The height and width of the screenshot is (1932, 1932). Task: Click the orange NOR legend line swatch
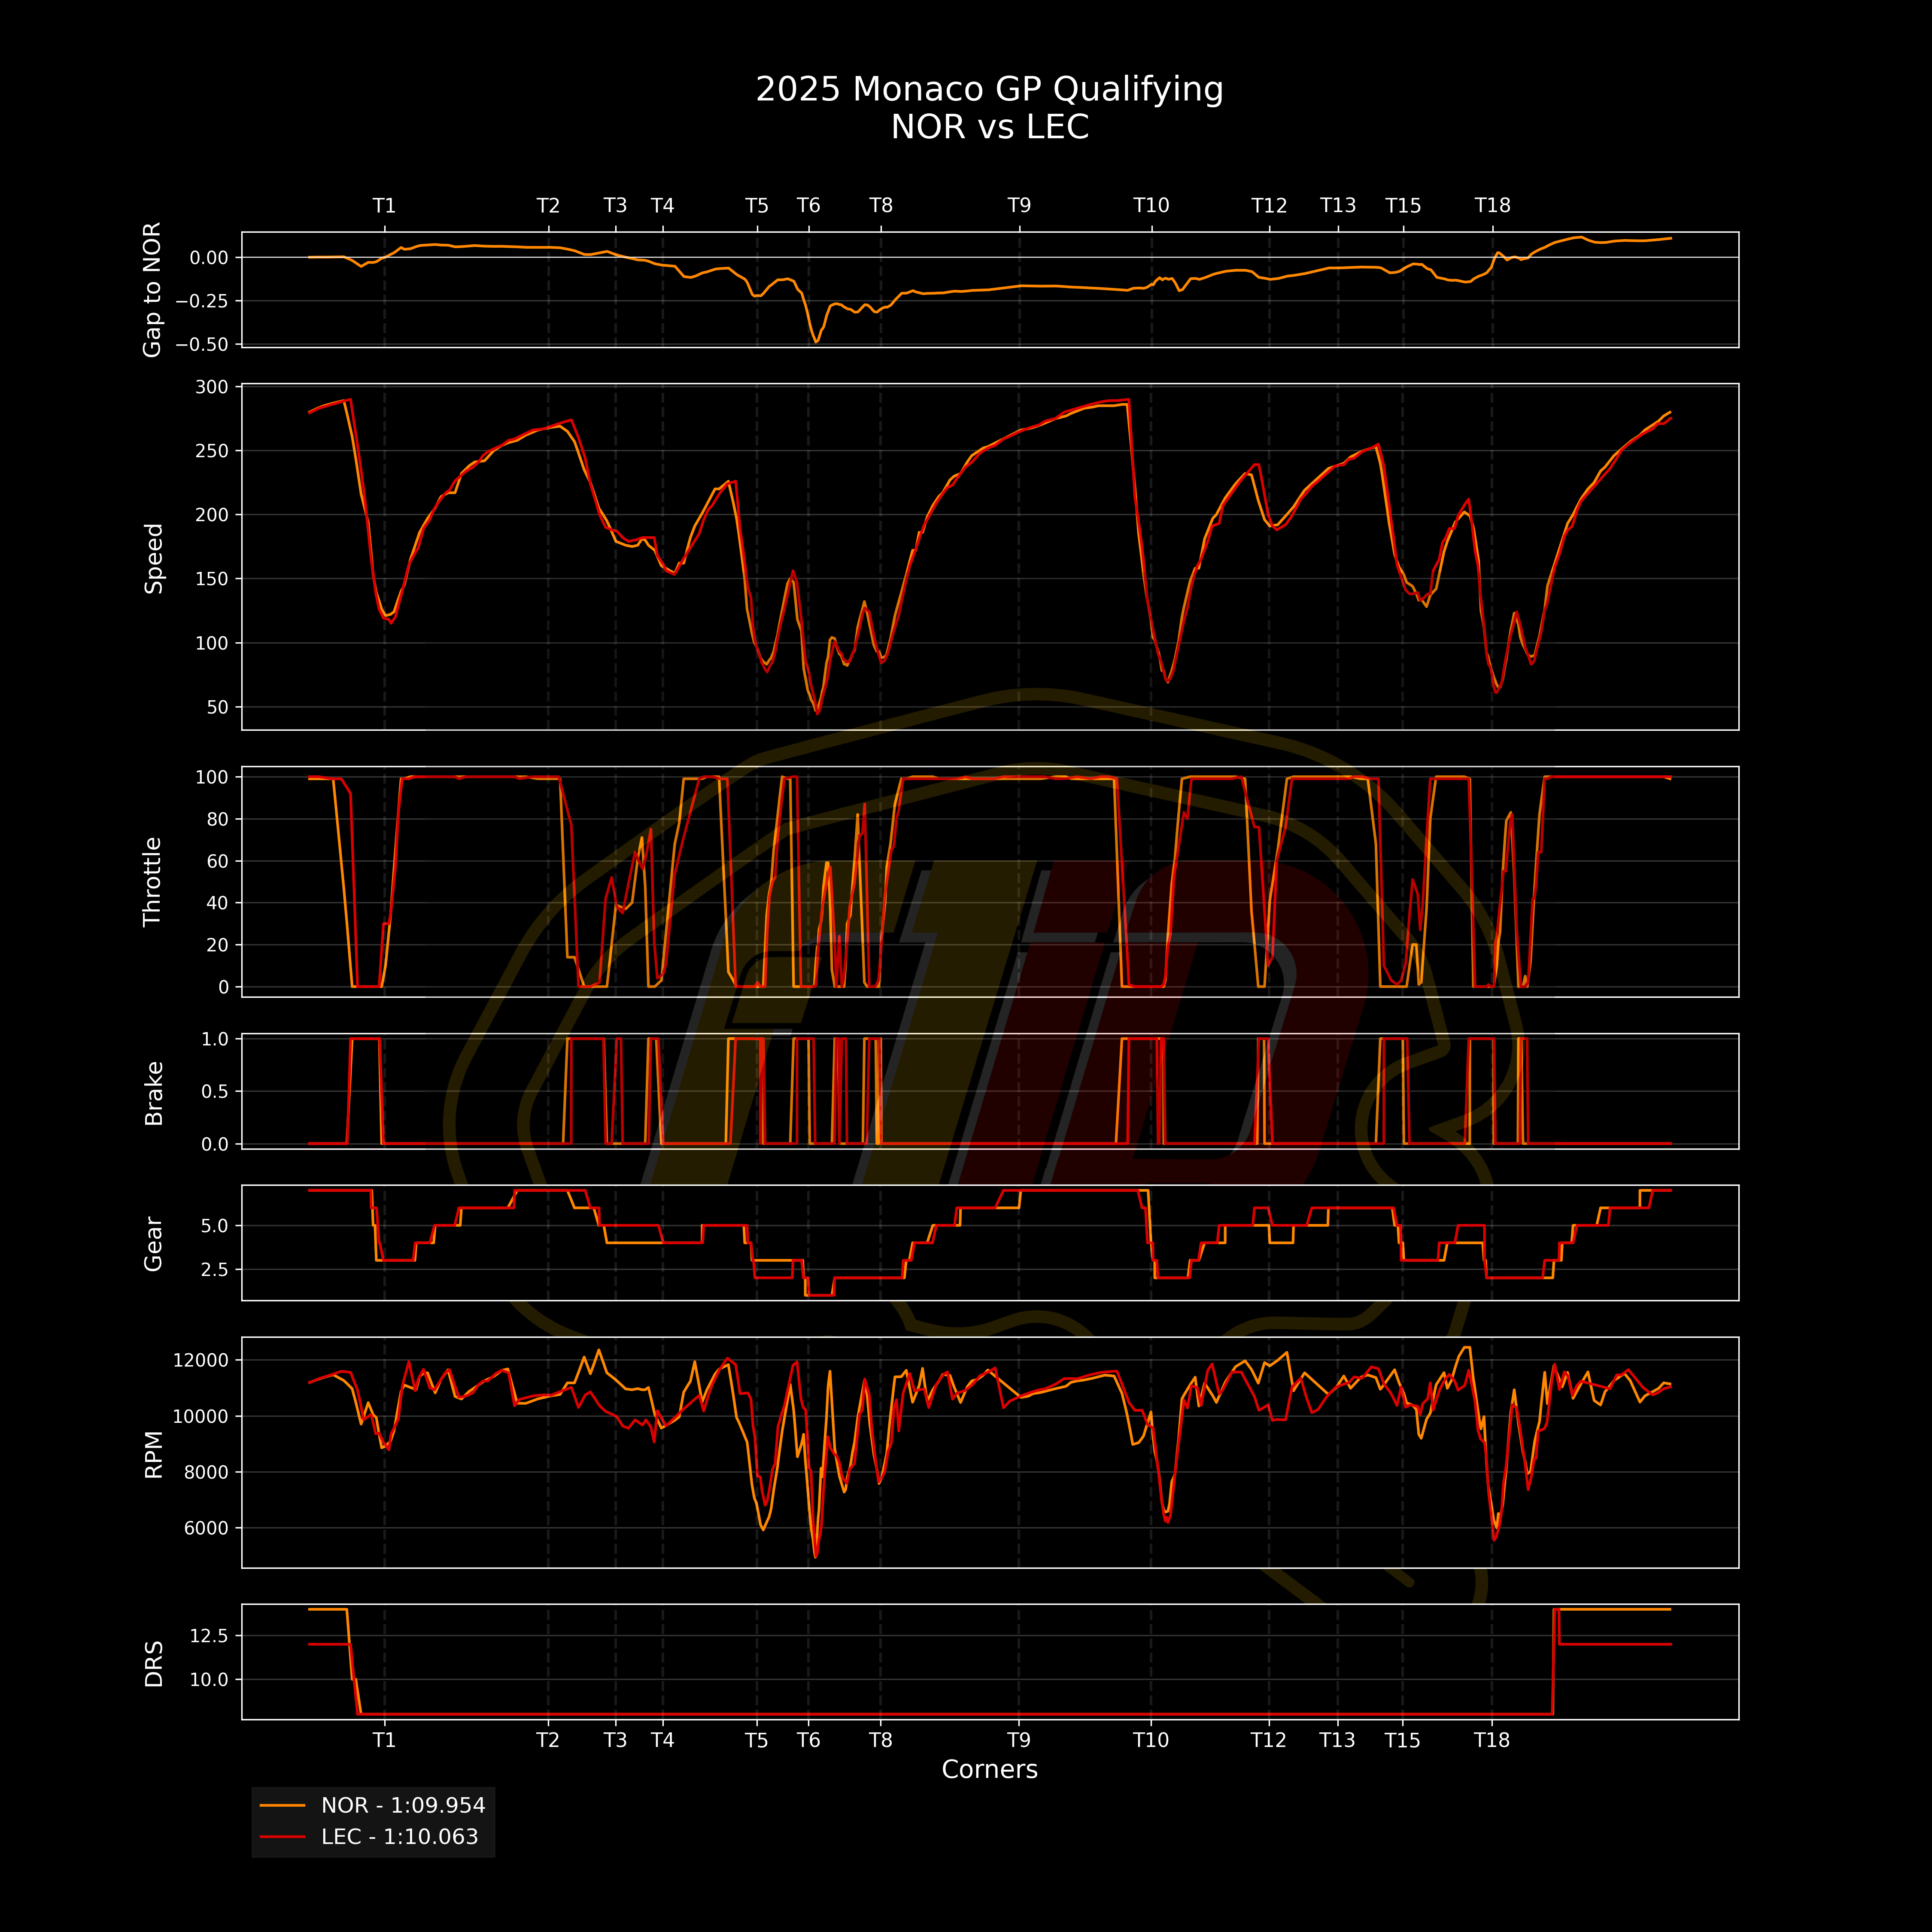coord(282,1805)
